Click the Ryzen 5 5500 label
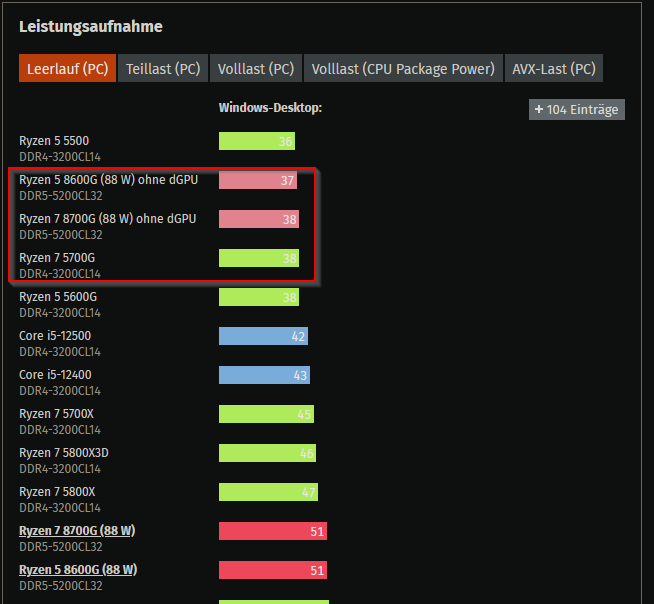 [54, 141]
